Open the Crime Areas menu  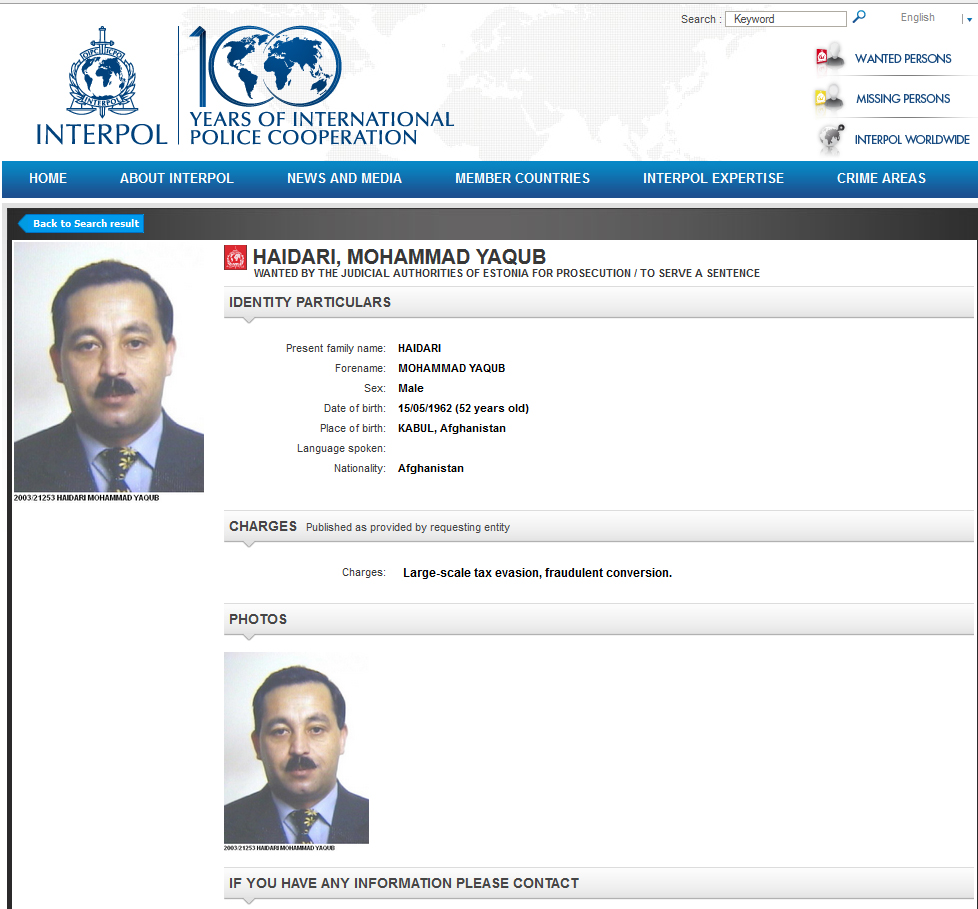(x=881, y=178)
